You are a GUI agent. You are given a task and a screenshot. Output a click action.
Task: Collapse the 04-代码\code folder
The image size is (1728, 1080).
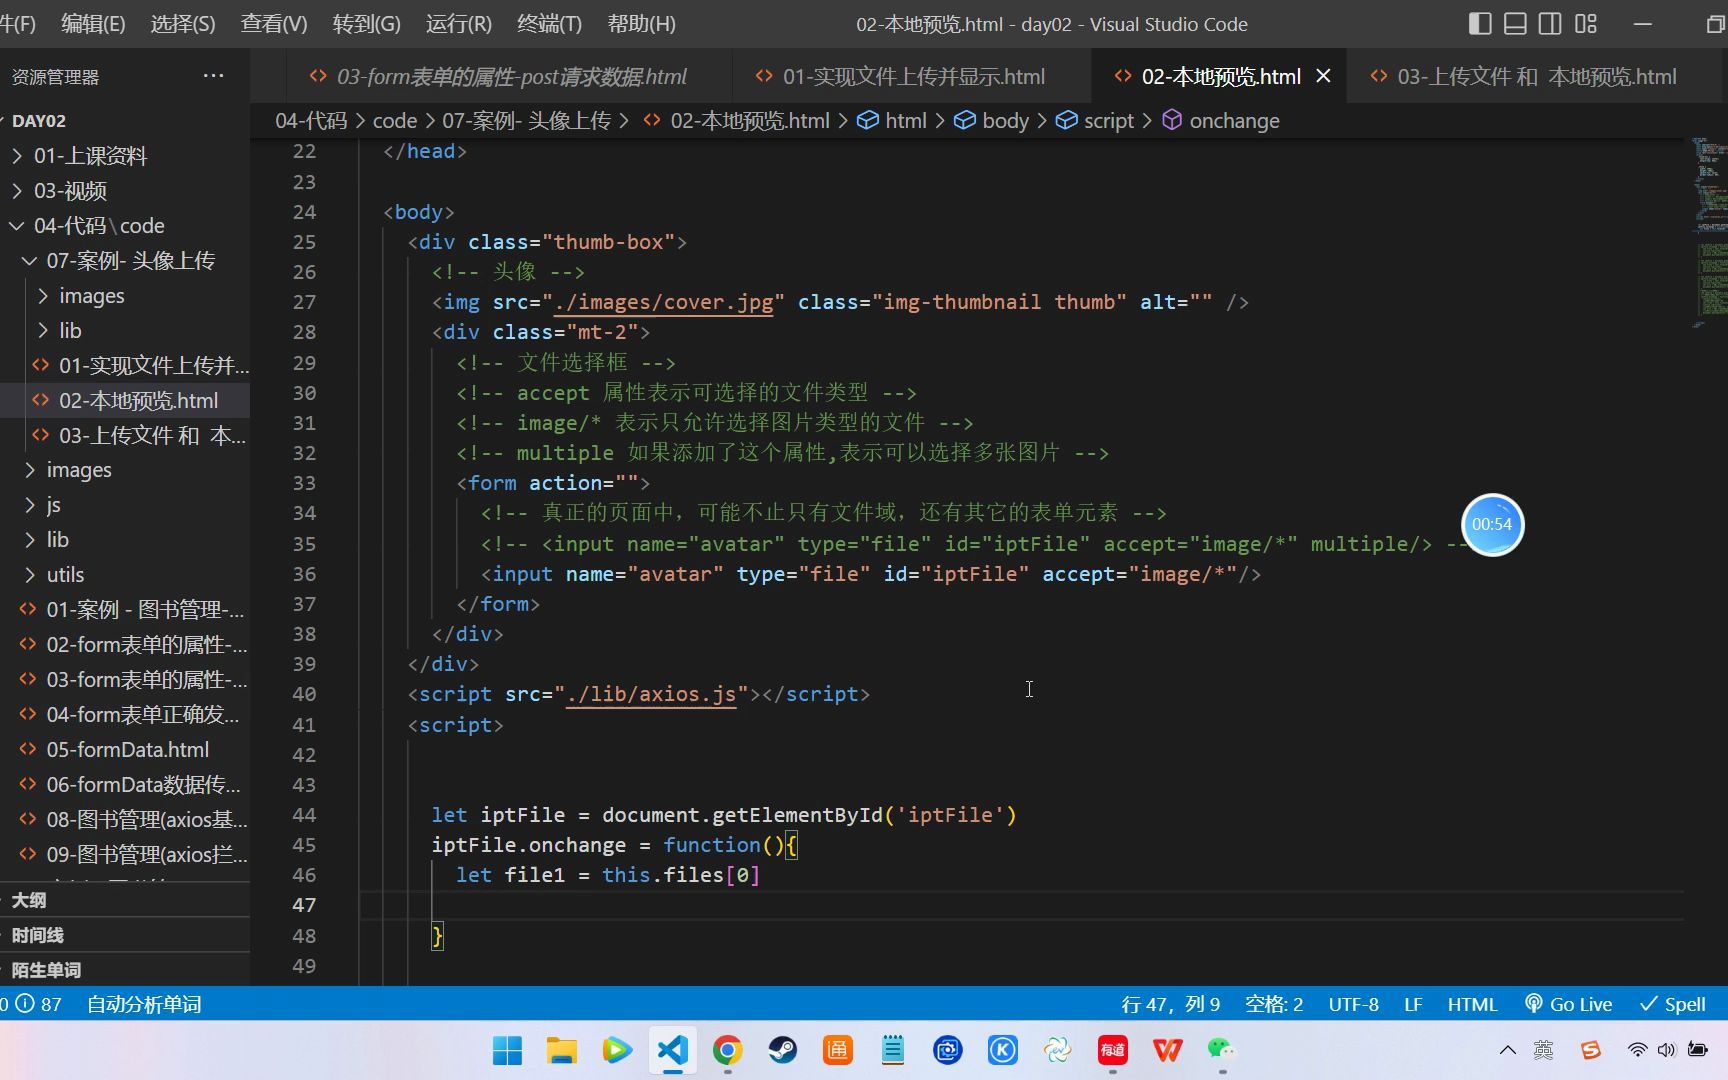pos(125,226)
